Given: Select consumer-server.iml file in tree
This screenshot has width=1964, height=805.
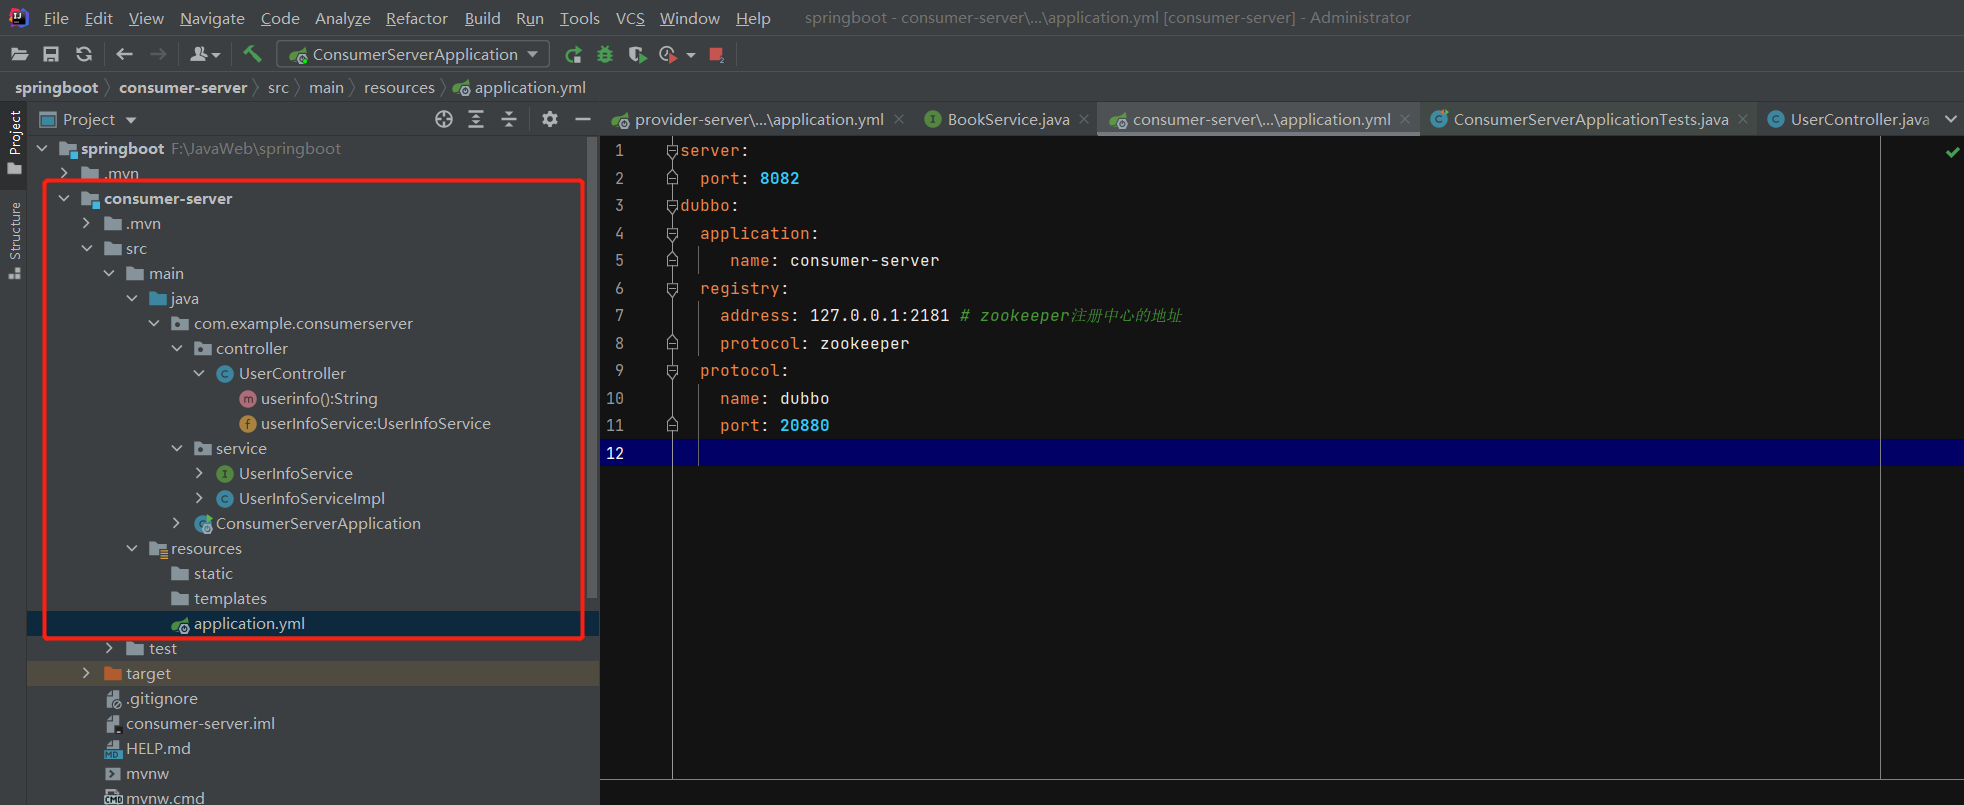Looking at the screenshot, I should [x=200, y=723].
